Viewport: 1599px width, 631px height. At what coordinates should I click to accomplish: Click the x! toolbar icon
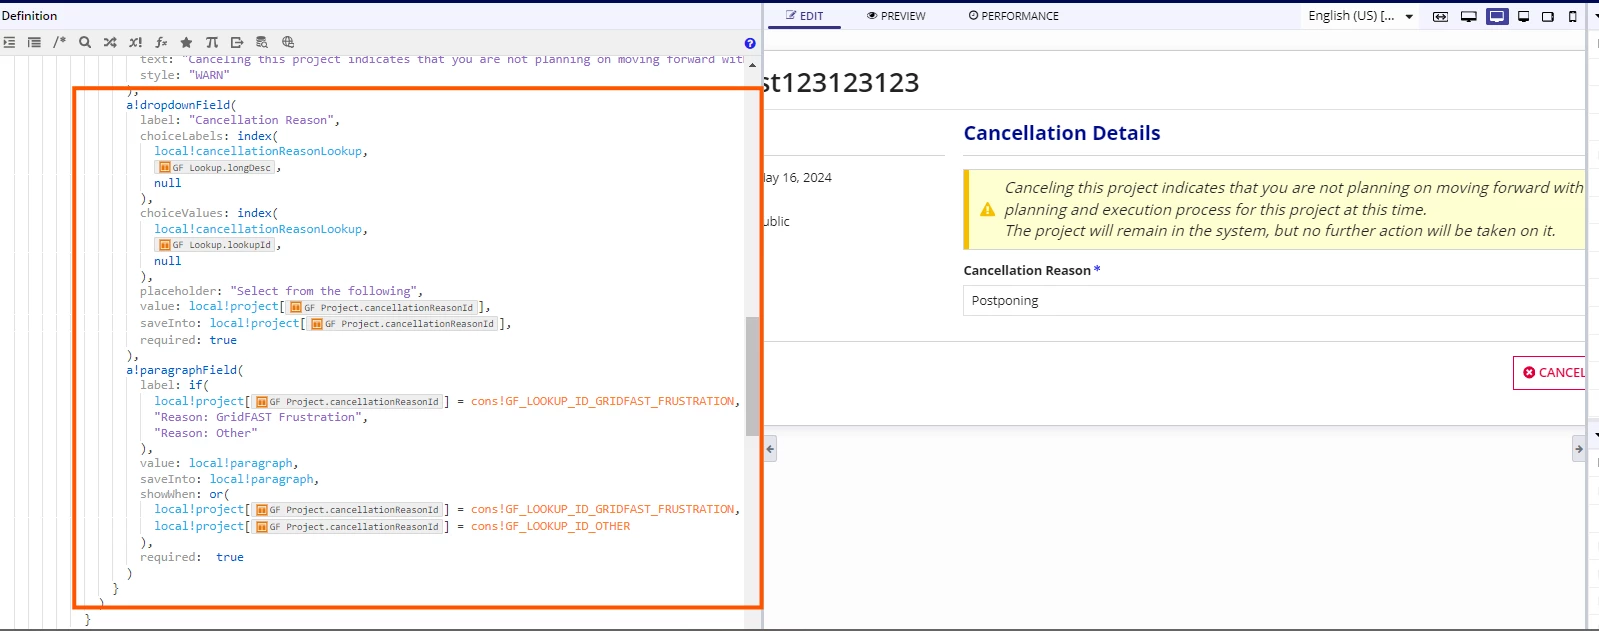[135, 42]
